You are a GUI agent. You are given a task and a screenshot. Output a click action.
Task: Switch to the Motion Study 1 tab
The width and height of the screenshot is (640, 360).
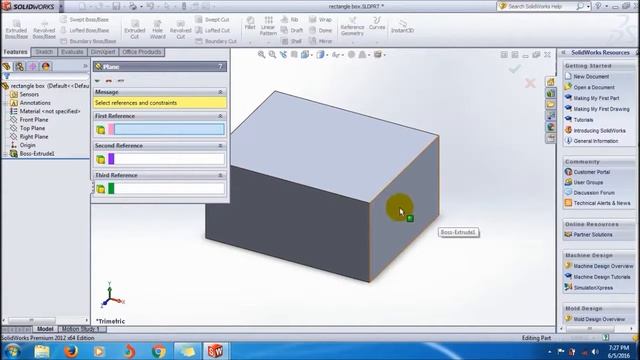(x=80, y=329)
